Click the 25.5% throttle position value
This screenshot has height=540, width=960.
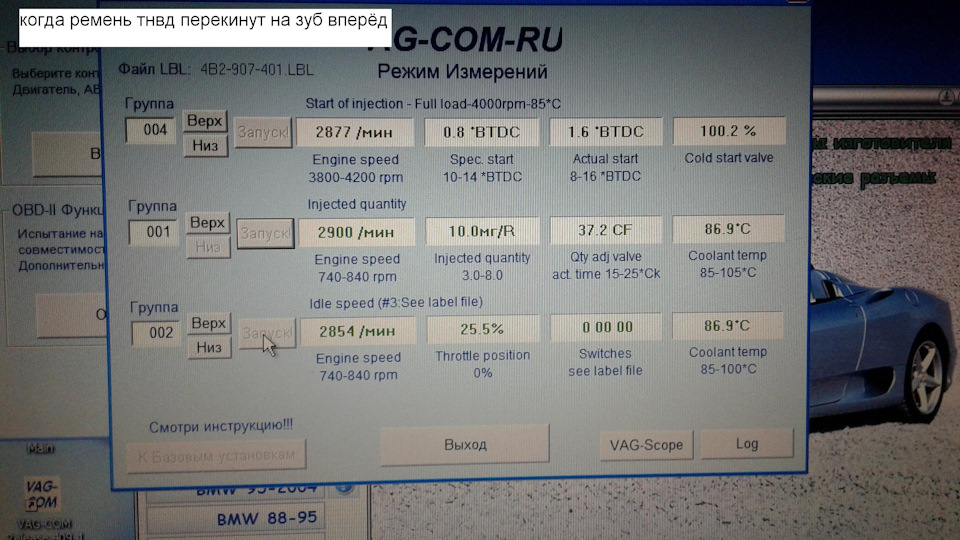[x=481, y=328]
